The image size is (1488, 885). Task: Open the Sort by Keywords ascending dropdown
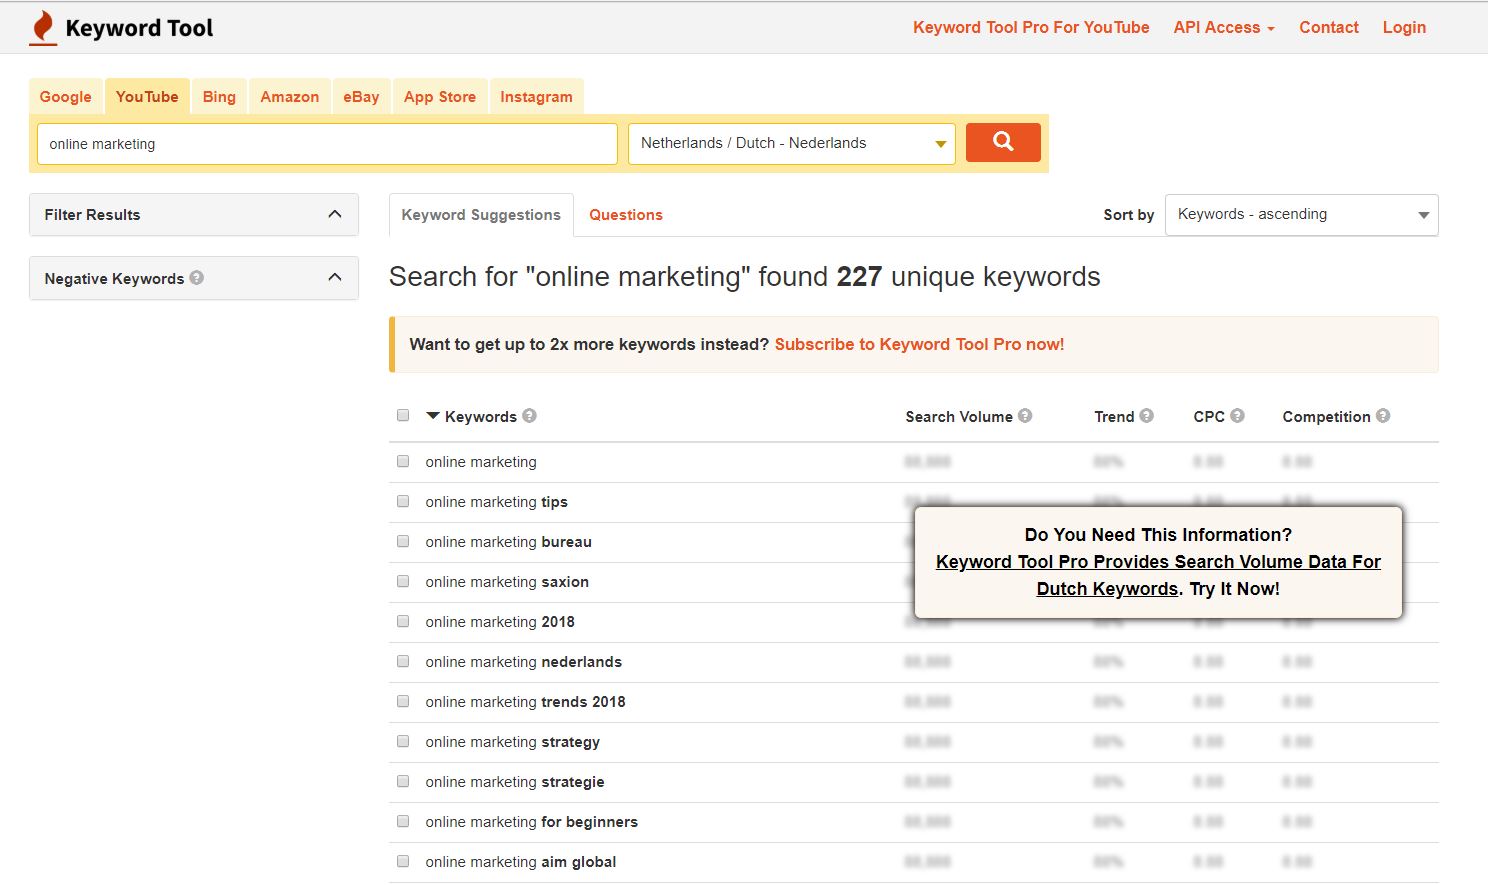(1301, 215)
